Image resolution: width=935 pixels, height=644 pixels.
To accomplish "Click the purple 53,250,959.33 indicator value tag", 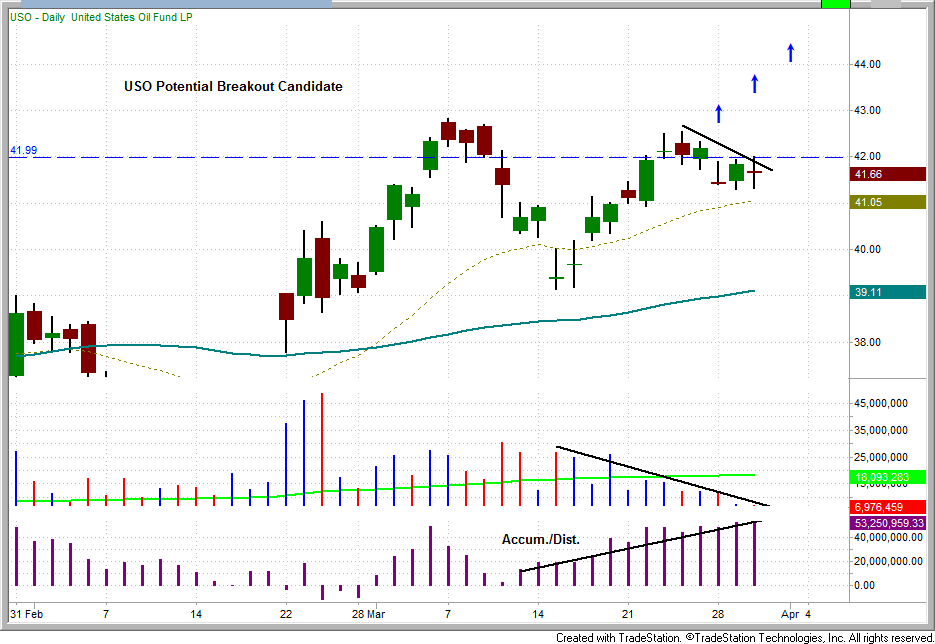I will (888, 523).
